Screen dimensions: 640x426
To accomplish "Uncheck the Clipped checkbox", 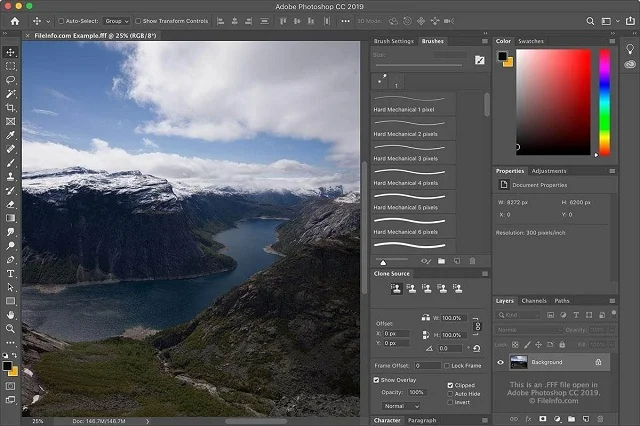I will (450, 385).
